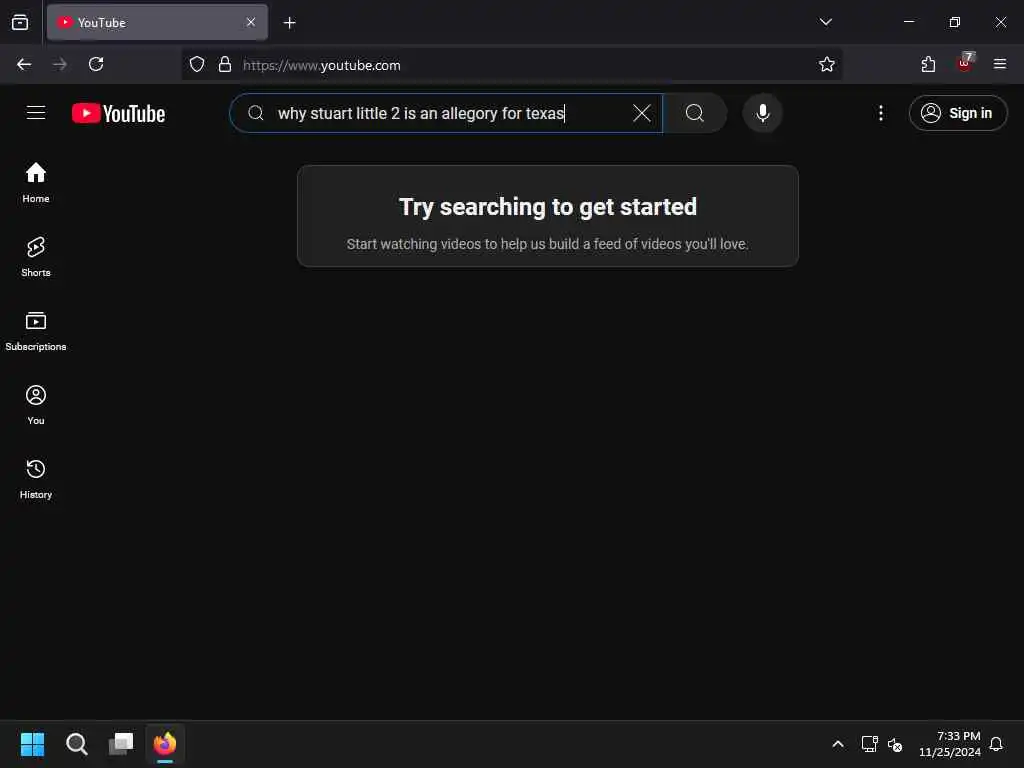1024x768 pixels.
Task: Open the browser Extensions puzzle icon
Action: [x=928, y=65]
